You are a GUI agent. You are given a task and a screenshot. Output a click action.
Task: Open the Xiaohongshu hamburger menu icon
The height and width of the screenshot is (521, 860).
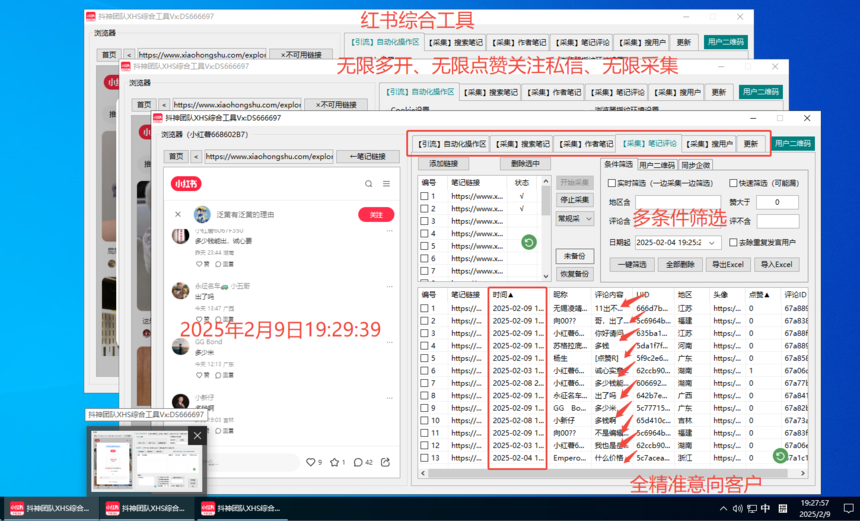coord(386,184)
